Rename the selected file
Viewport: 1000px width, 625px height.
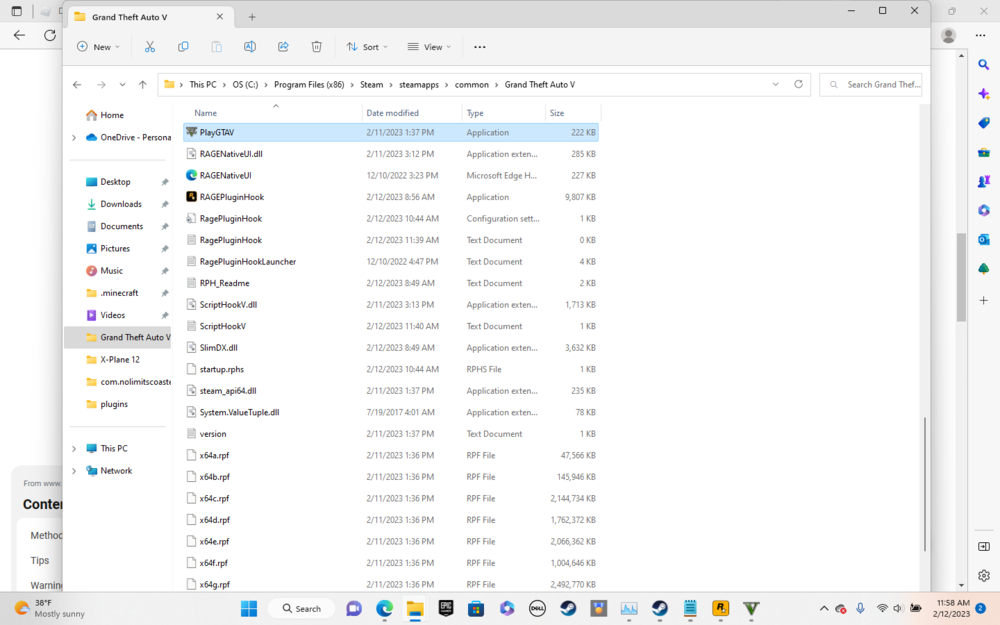(250, 46)
